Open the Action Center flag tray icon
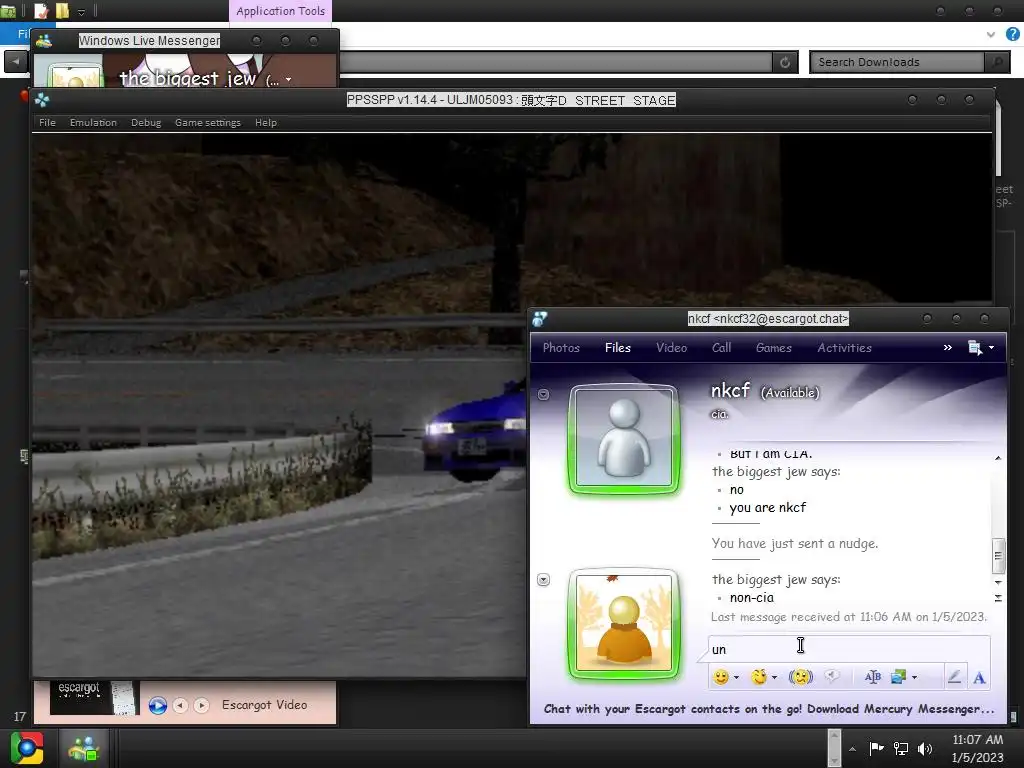The width and height of the screenshot is (1024, 768). click(x=876, y=748)
